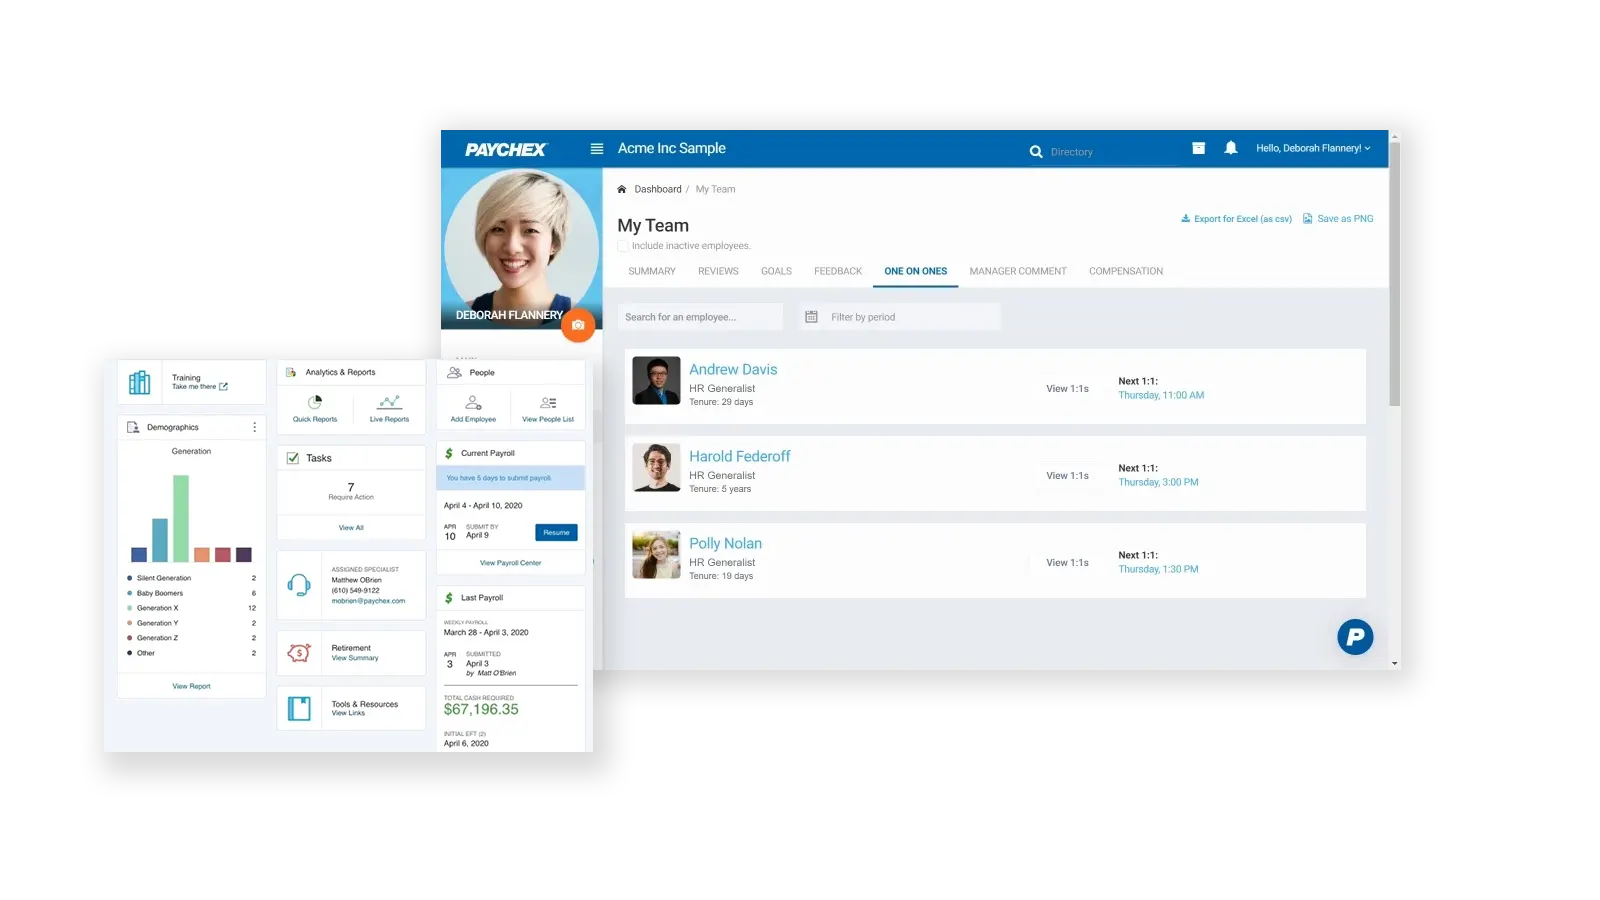Click the Live Reports chart icon
This screenshot has width=1600, height=900.
(x=389, y=402)
